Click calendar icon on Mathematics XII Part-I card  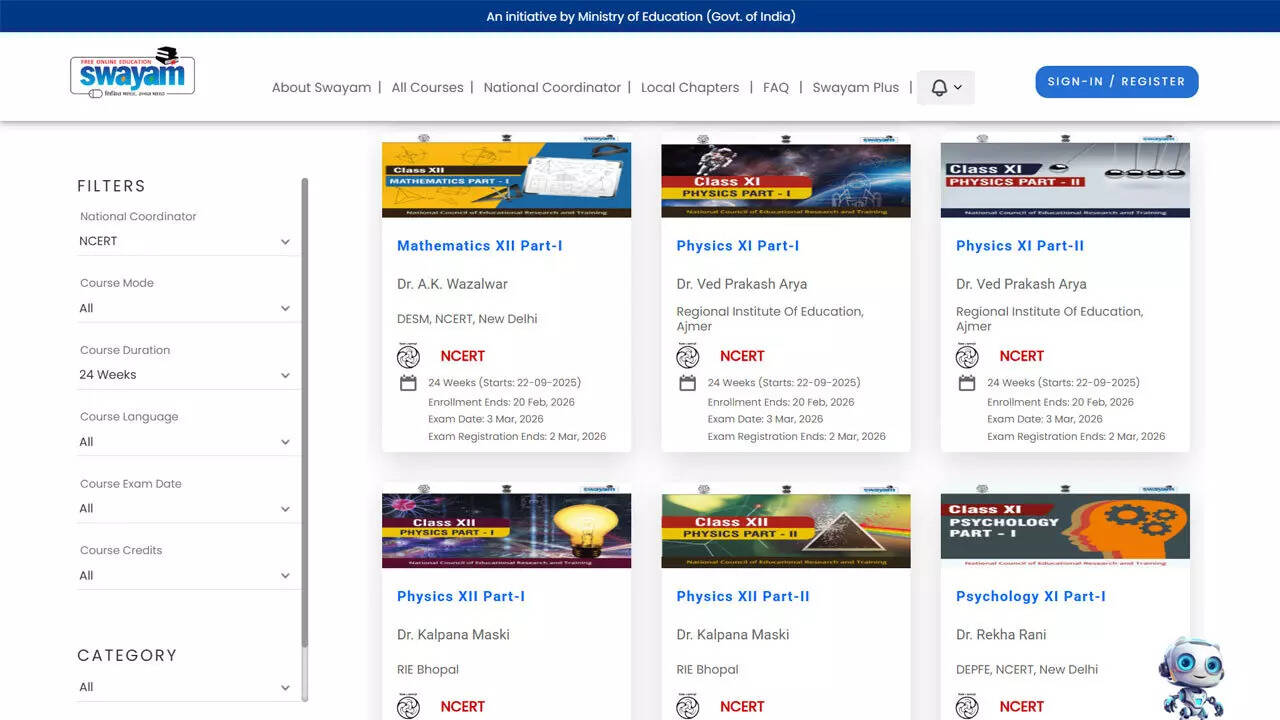pyautogui.click(x=408, y=383)
